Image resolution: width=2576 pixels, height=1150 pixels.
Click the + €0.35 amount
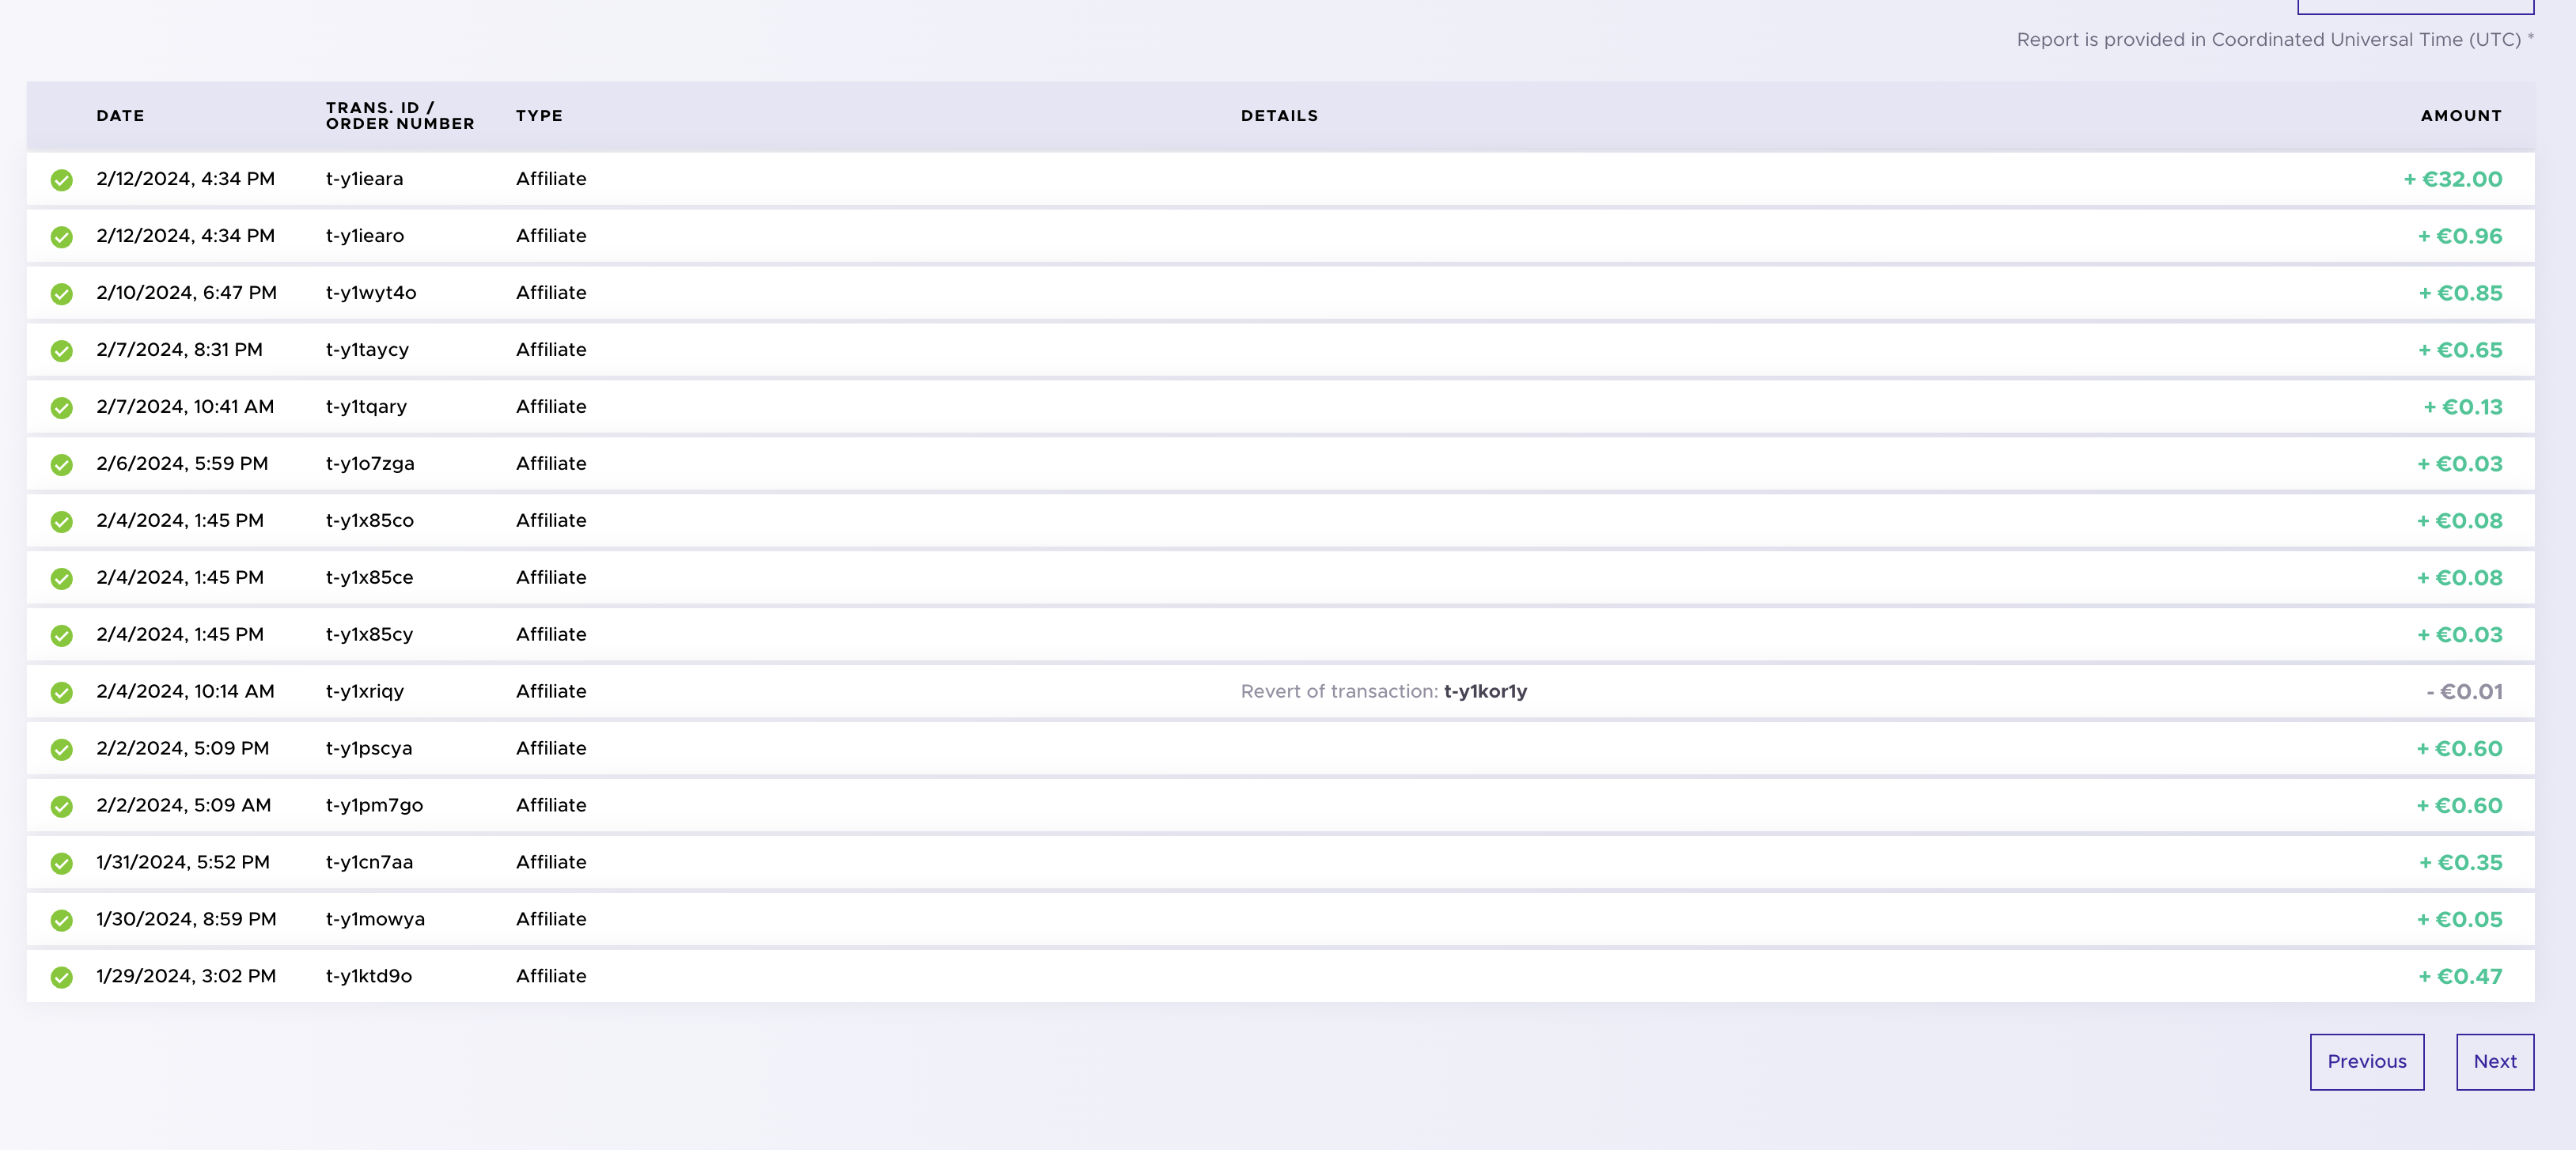tap(2460, 864)
